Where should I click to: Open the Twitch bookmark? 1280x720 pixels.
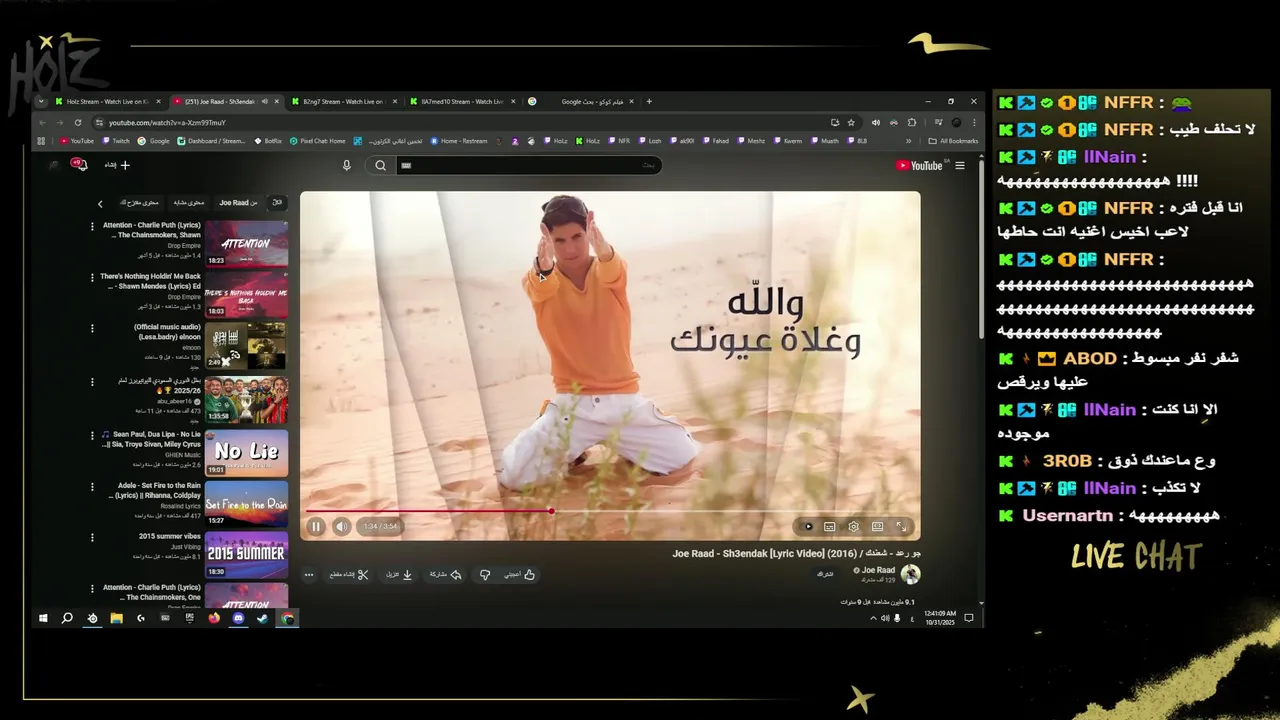[116, 141]
